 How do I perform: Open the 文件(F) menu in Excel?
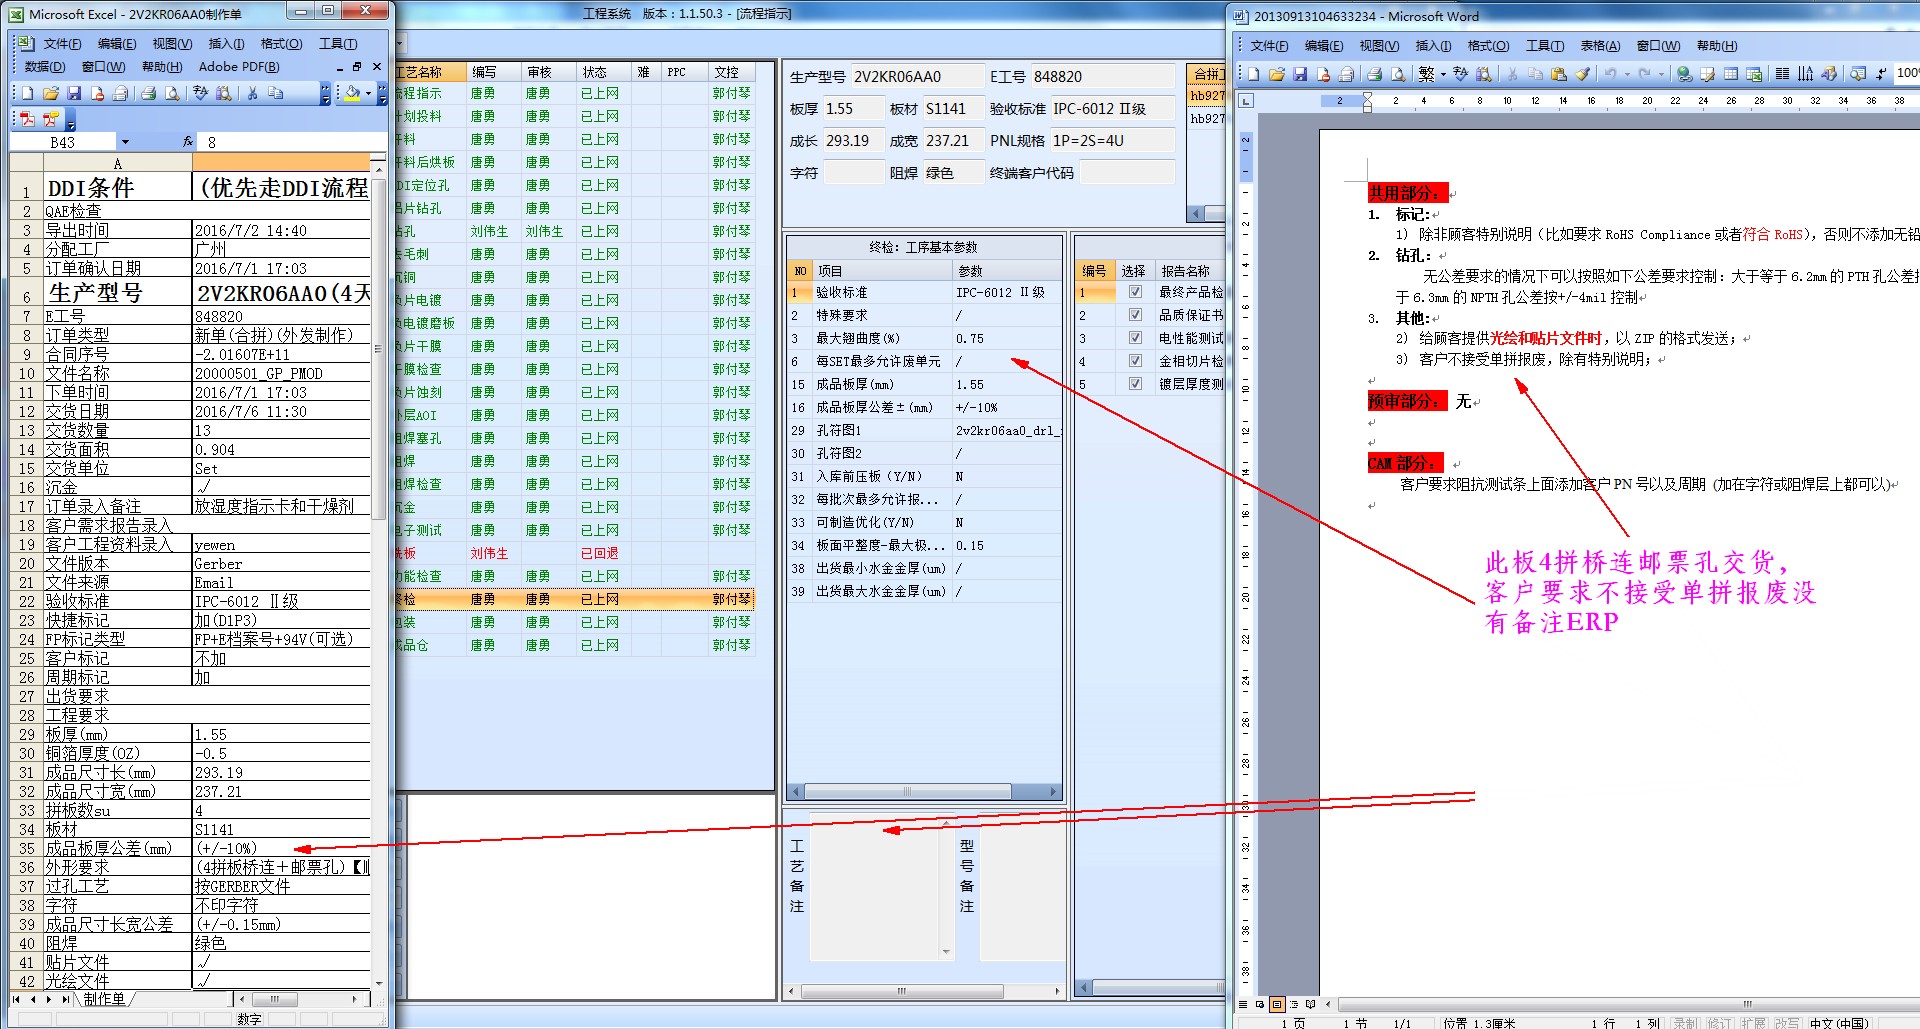pos(62,44)
